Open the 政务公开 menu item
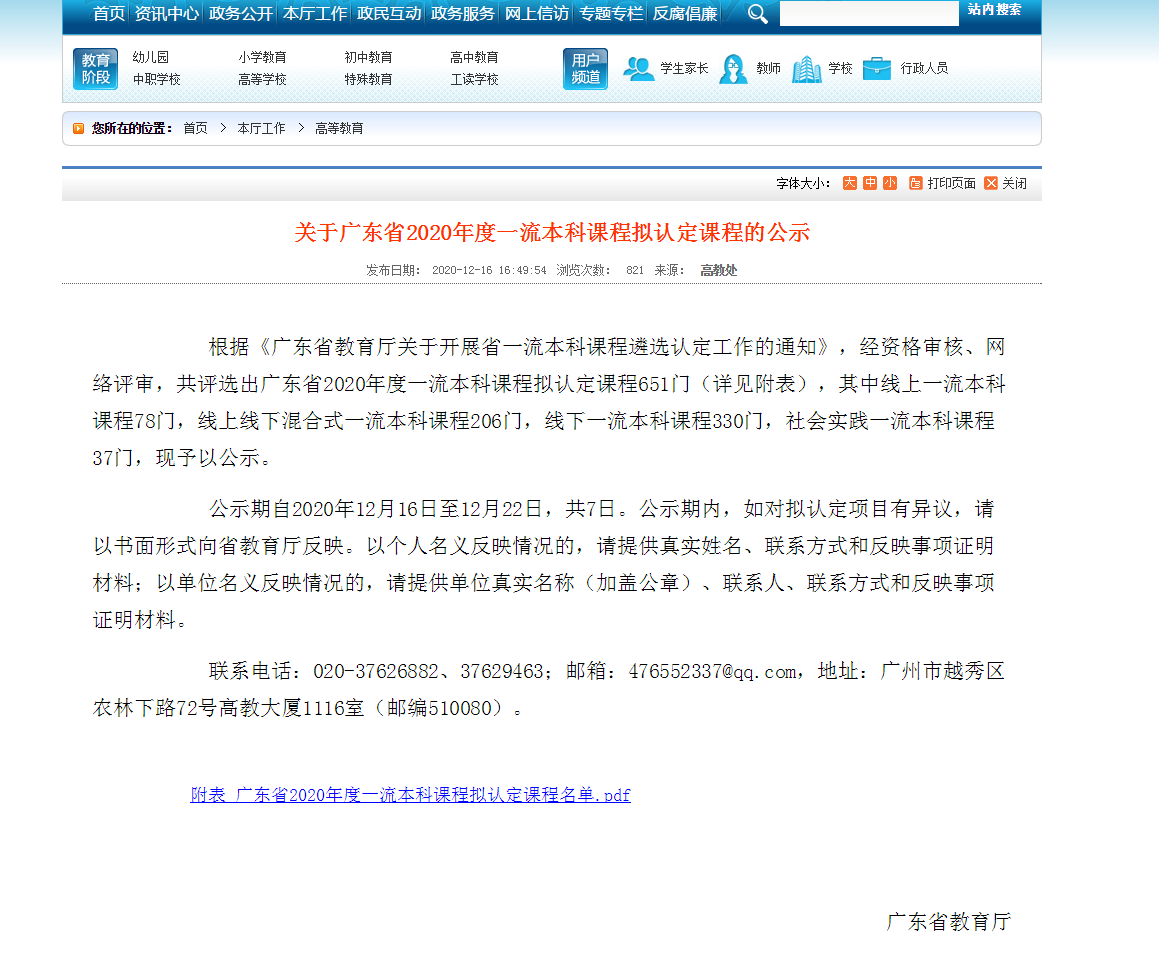The height and width of the screenshot is (964, 1159). [x=240, y=14]
